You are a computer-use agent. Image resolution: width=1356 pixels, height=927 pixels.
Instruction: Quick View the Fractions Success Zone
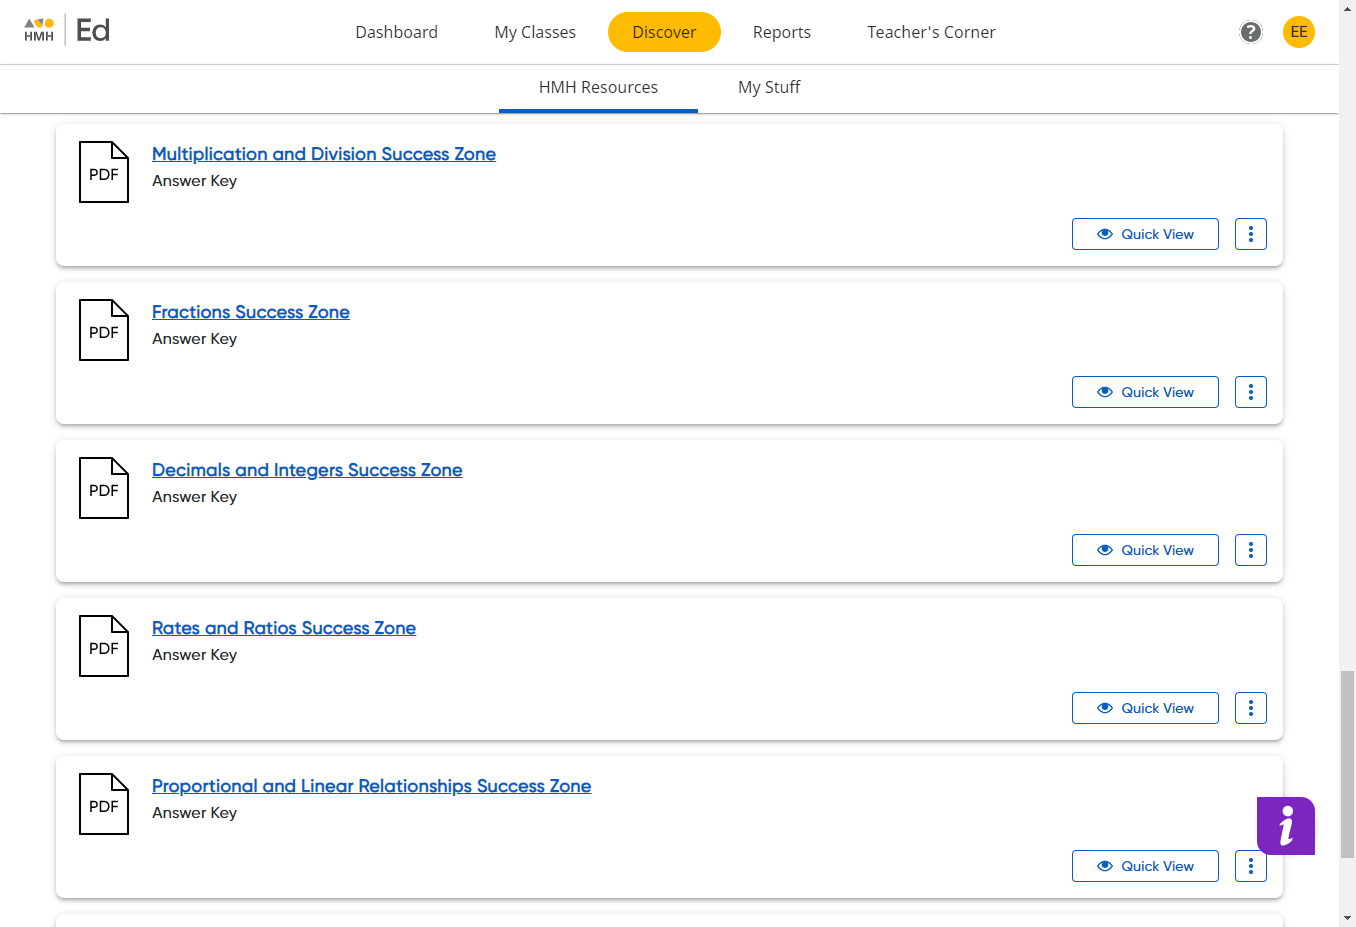coord(1145,392)
